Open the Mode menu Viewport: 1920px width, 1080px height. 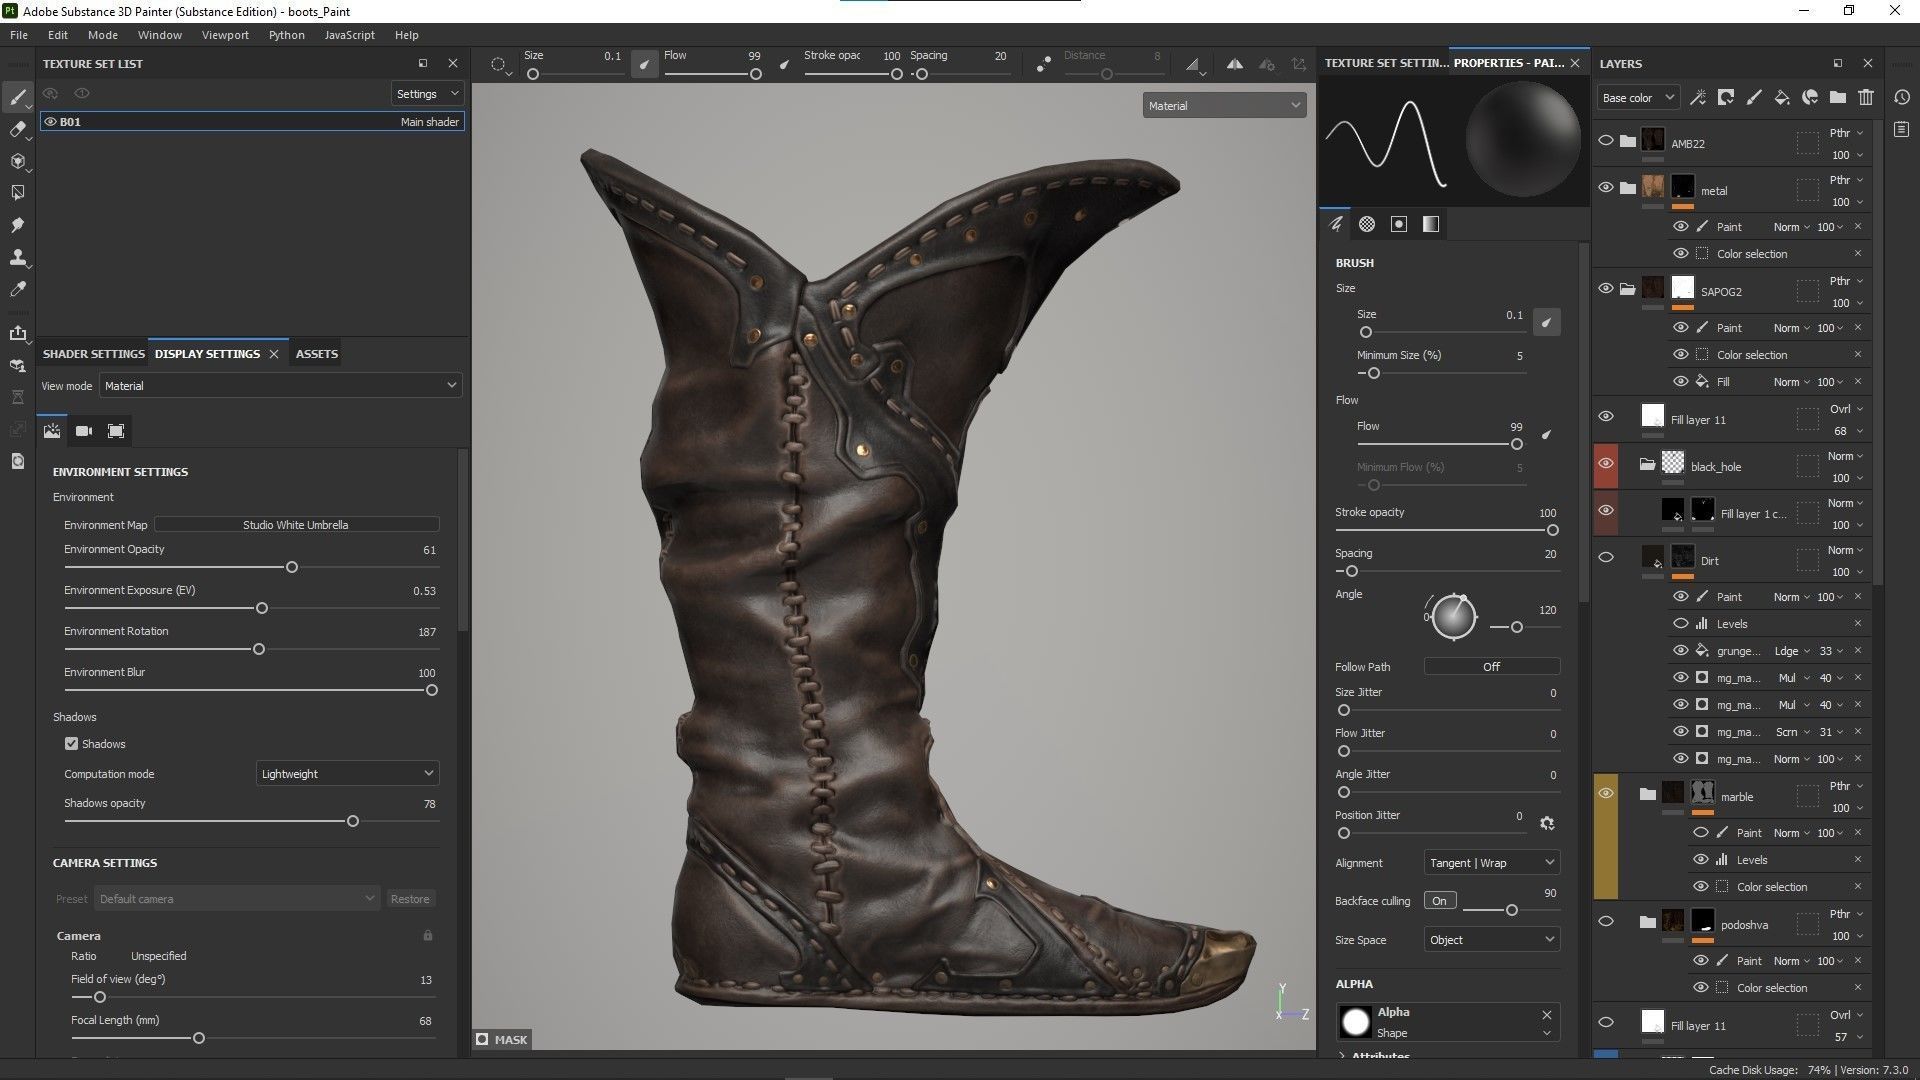click(102, 35)
